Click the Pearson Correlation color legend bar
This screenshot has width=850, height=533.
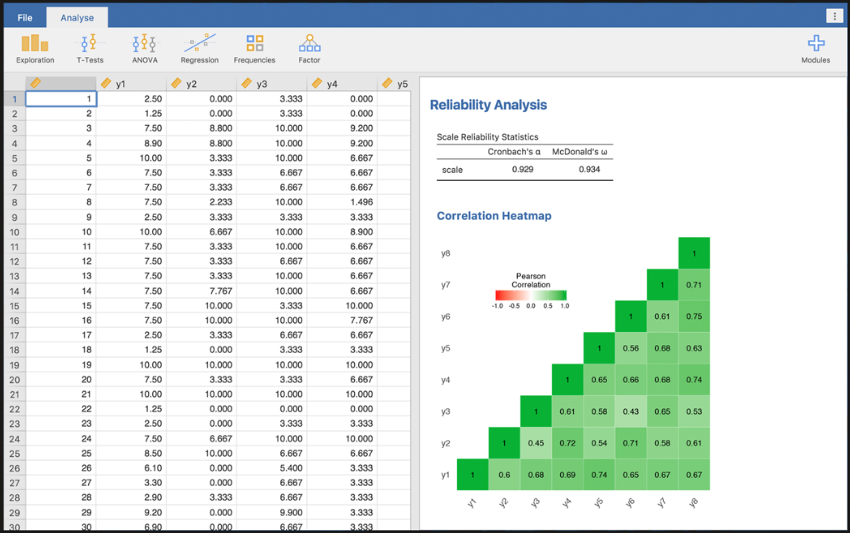point(531,295)
